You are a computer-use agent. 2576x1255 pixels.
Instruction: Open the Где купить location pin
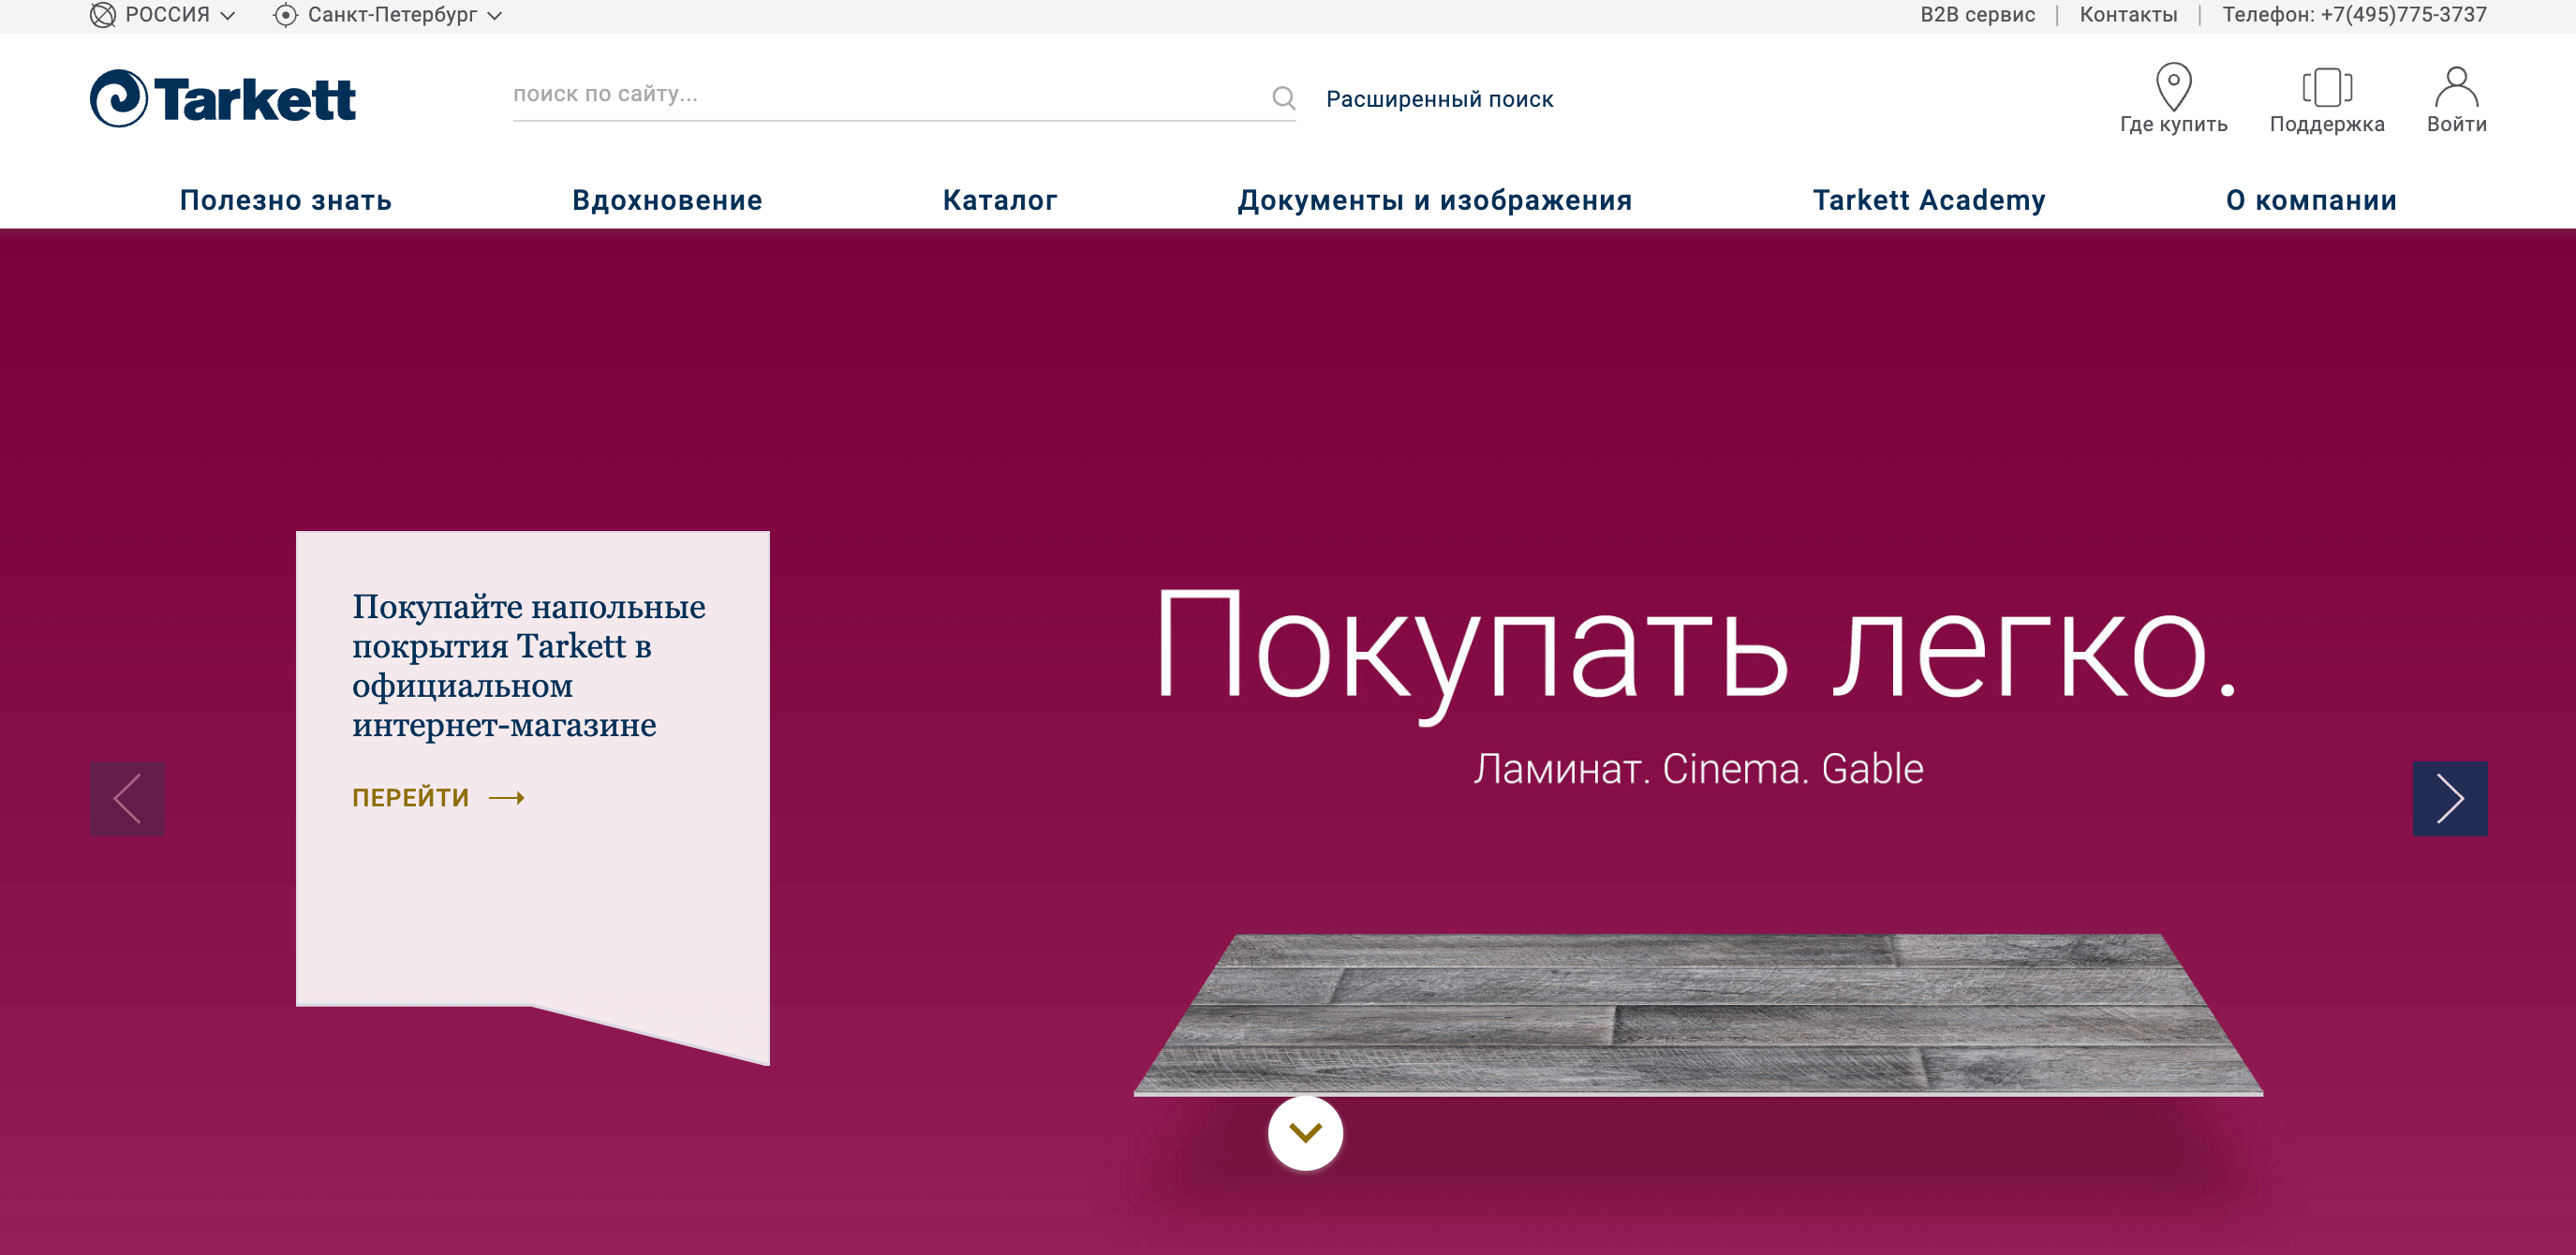point(2173,86)
